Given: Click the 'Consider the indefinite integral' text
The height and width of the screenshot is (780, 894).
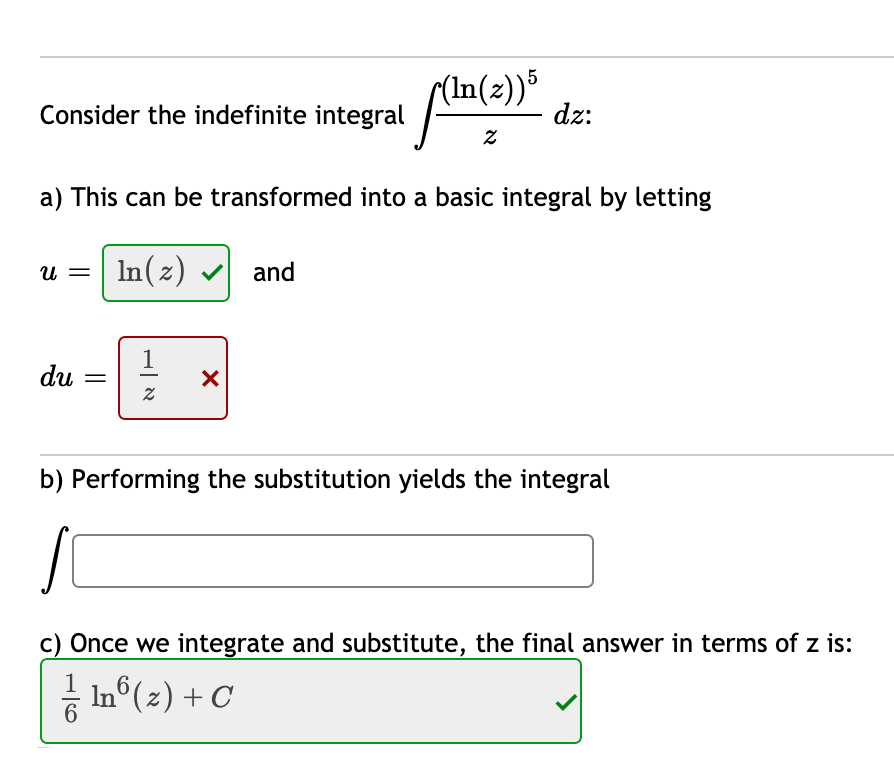Looking at the screenshot, I should point(218,115).
